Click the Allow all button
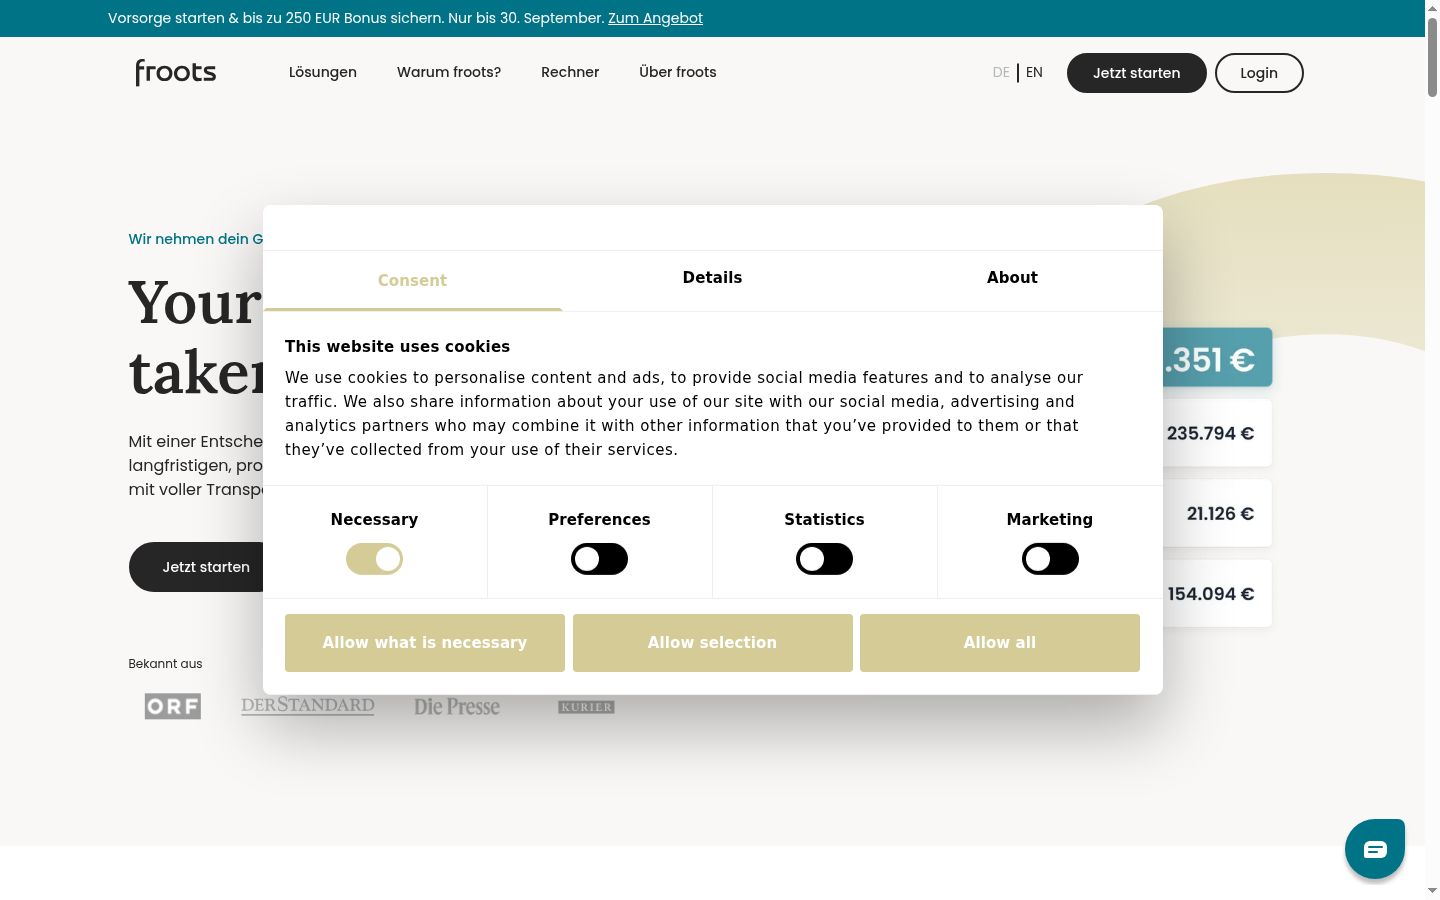This screenshot has width=1440, height=900. (1000, 643)
